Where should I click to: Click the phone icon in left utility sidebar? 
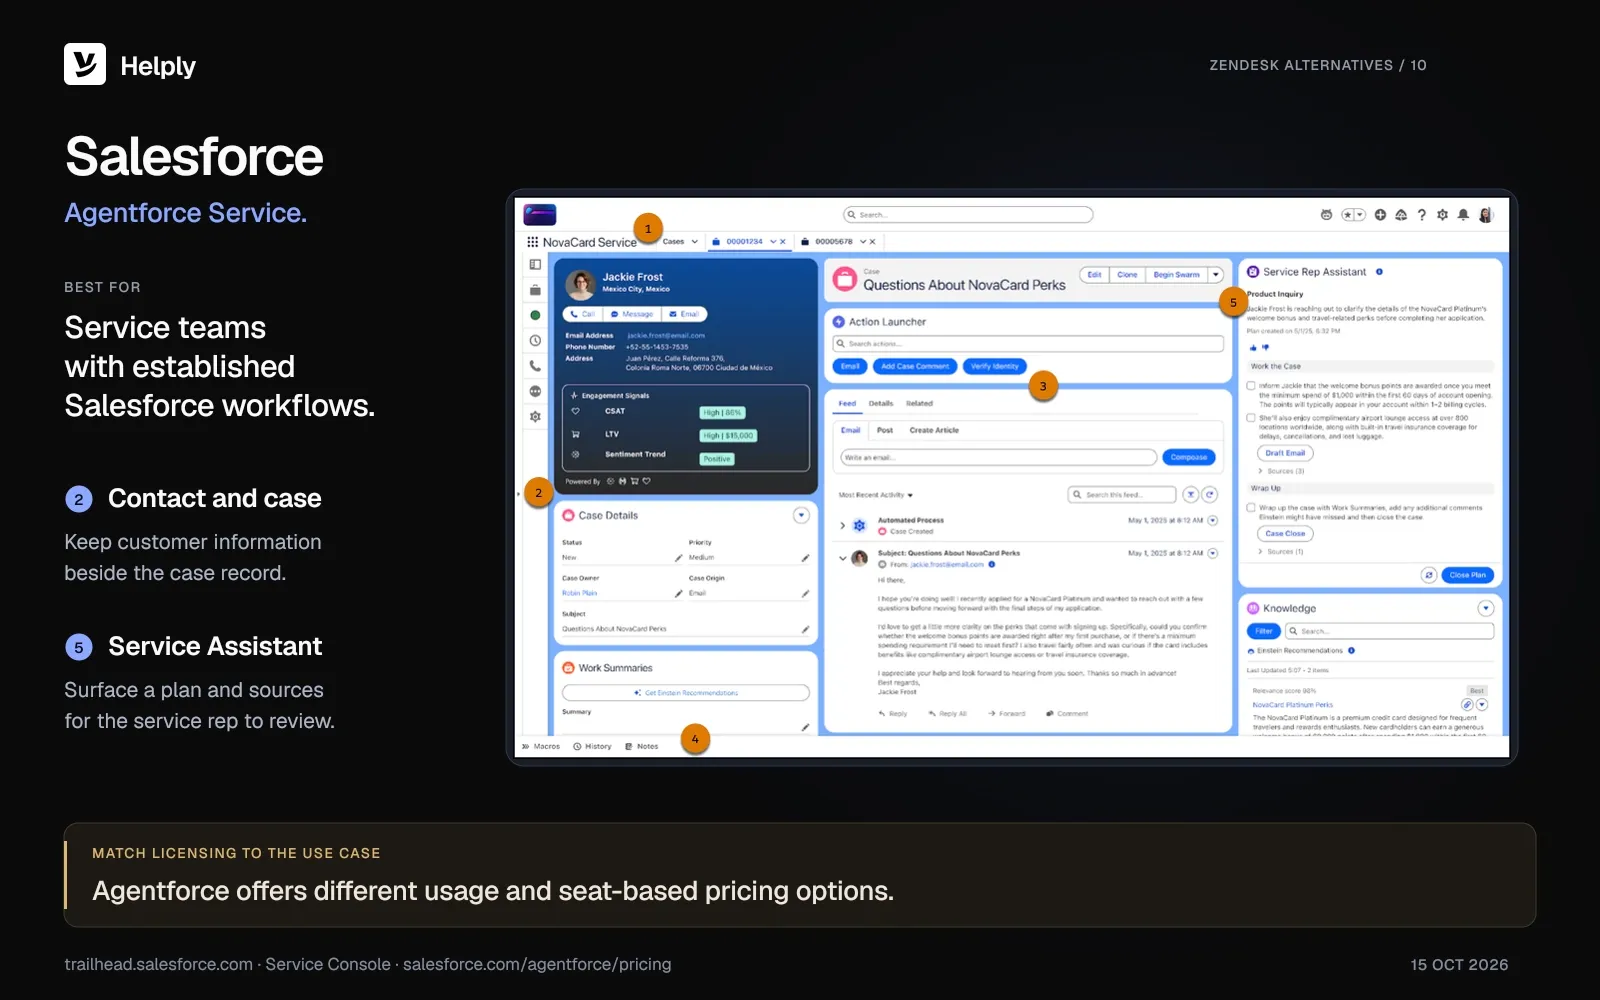point(535,366)
